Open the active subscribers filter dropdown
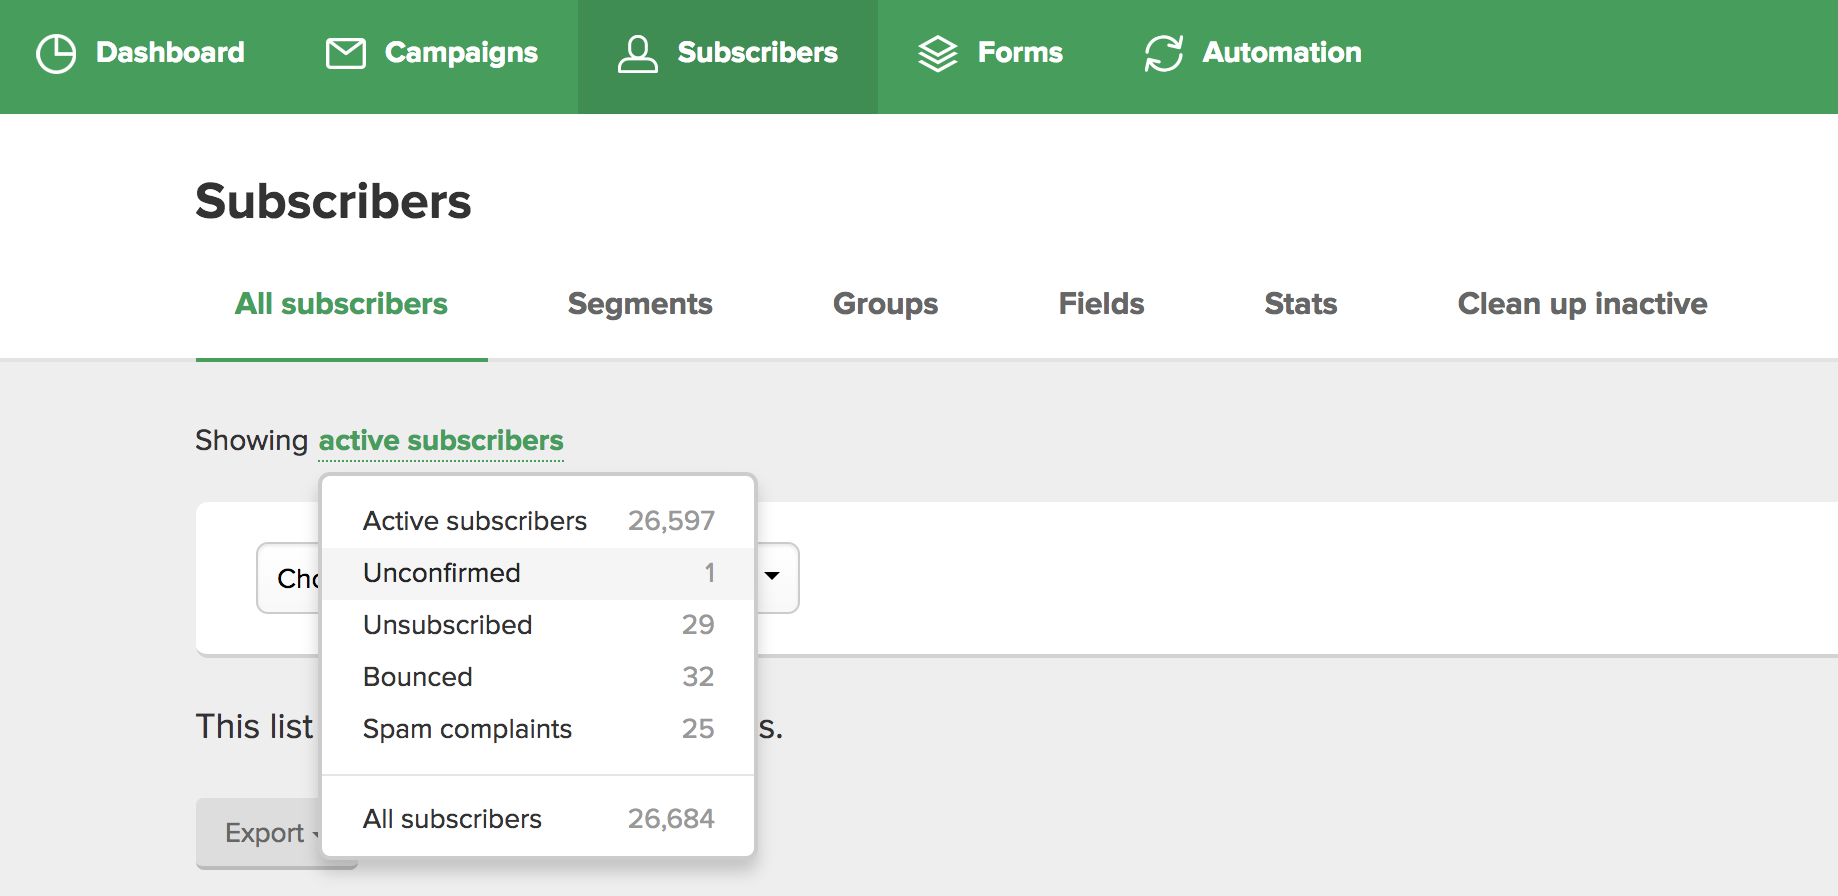This screenshot has width=1838, height=896. click(x=441, y=441)
